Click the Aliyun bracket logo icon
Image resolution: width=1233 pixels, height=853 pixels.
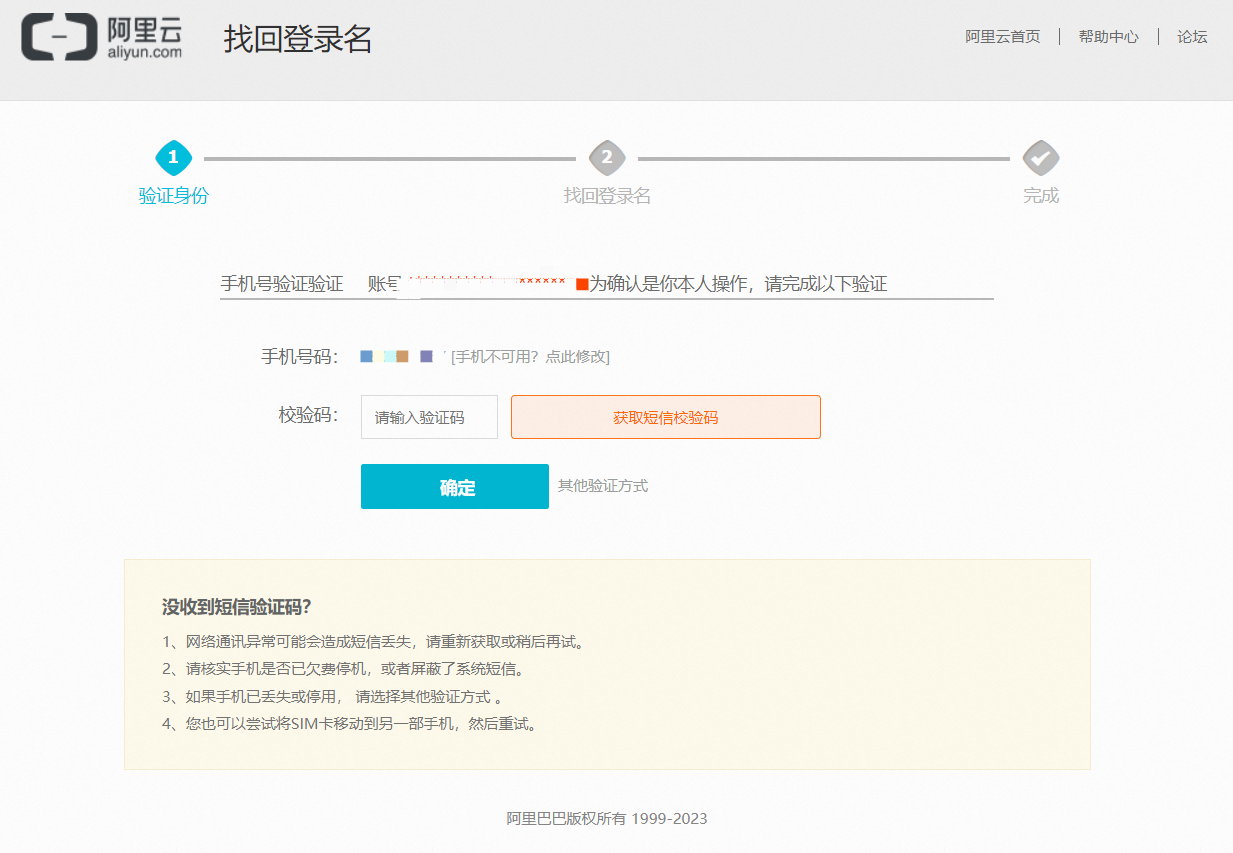point(58,38)
